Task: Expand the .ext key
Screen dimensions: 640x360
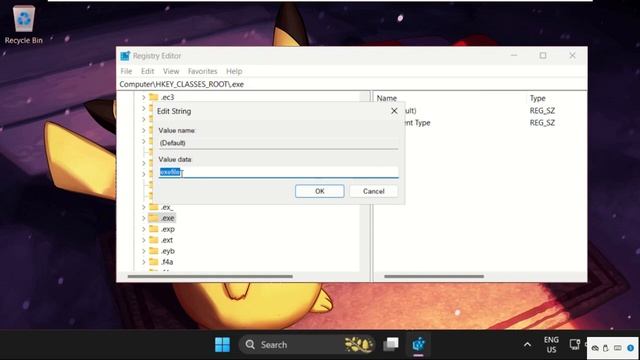Action: [x=144, y=240]
